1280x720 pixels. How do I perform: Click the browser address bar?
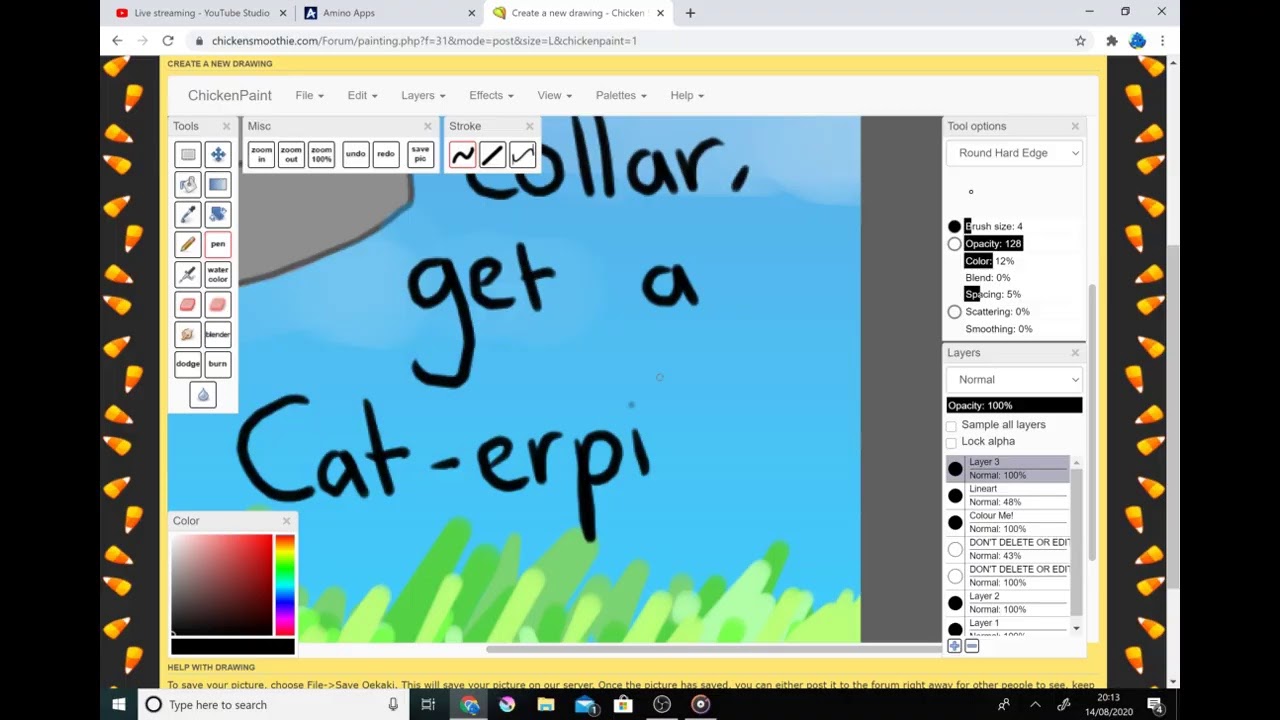(x=630, y=41)
